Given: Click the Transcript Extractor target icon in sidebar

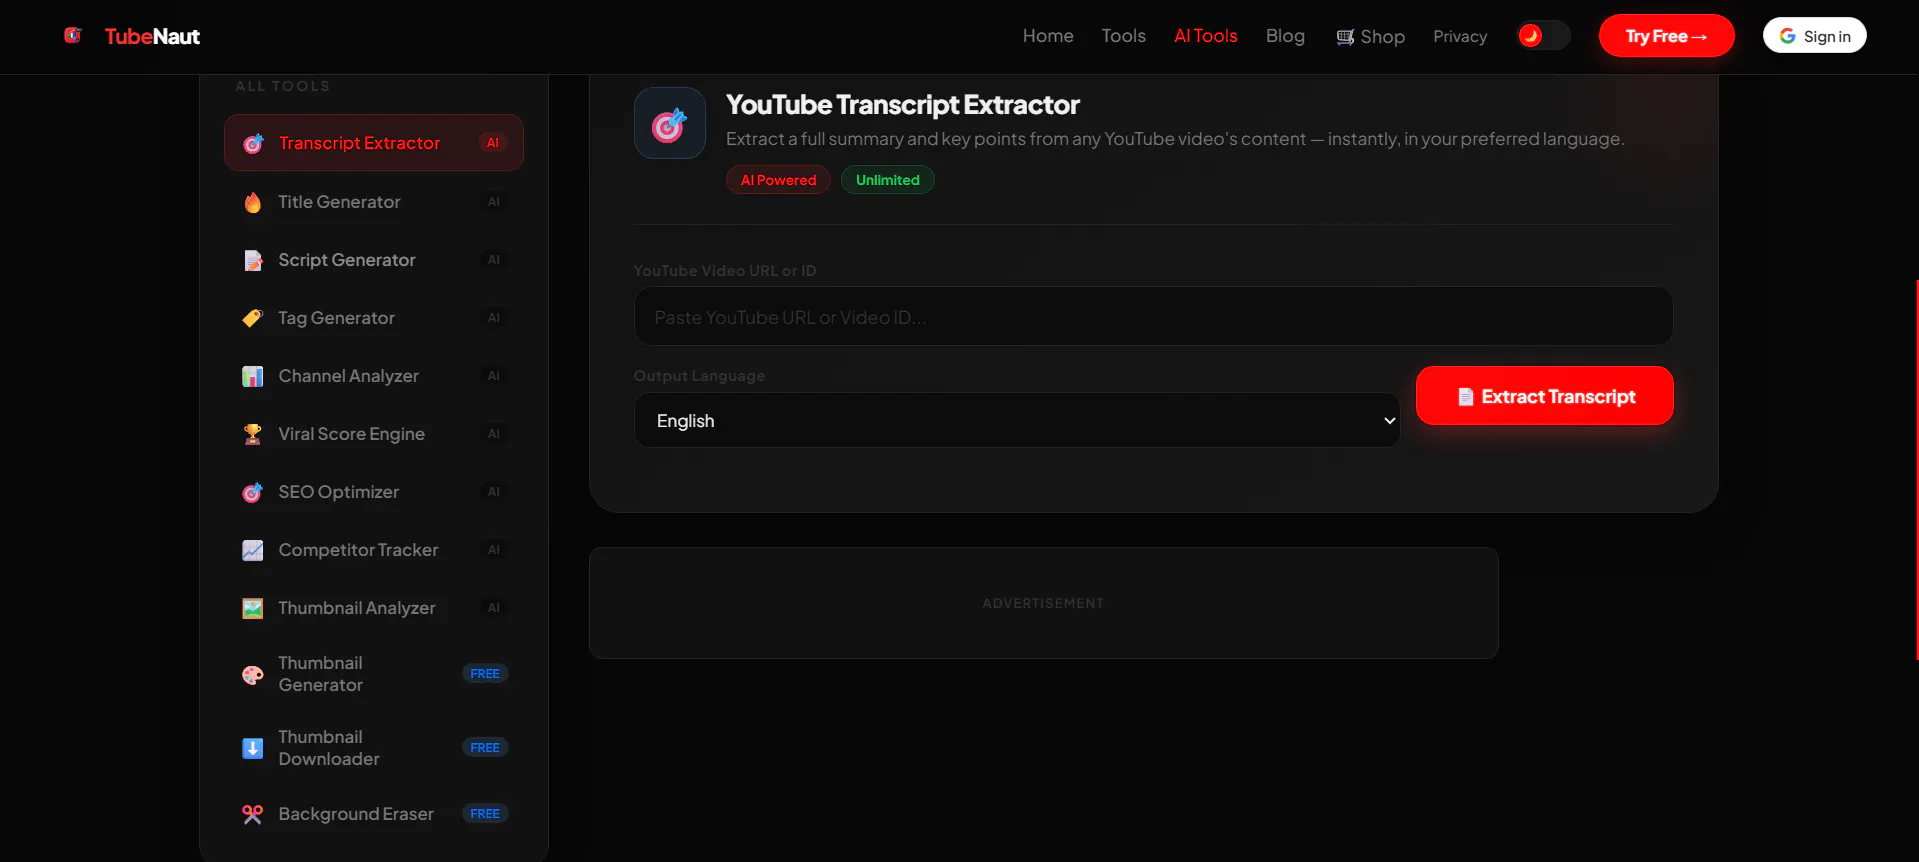Looking at the screenshot, I should tap(253, 143).
